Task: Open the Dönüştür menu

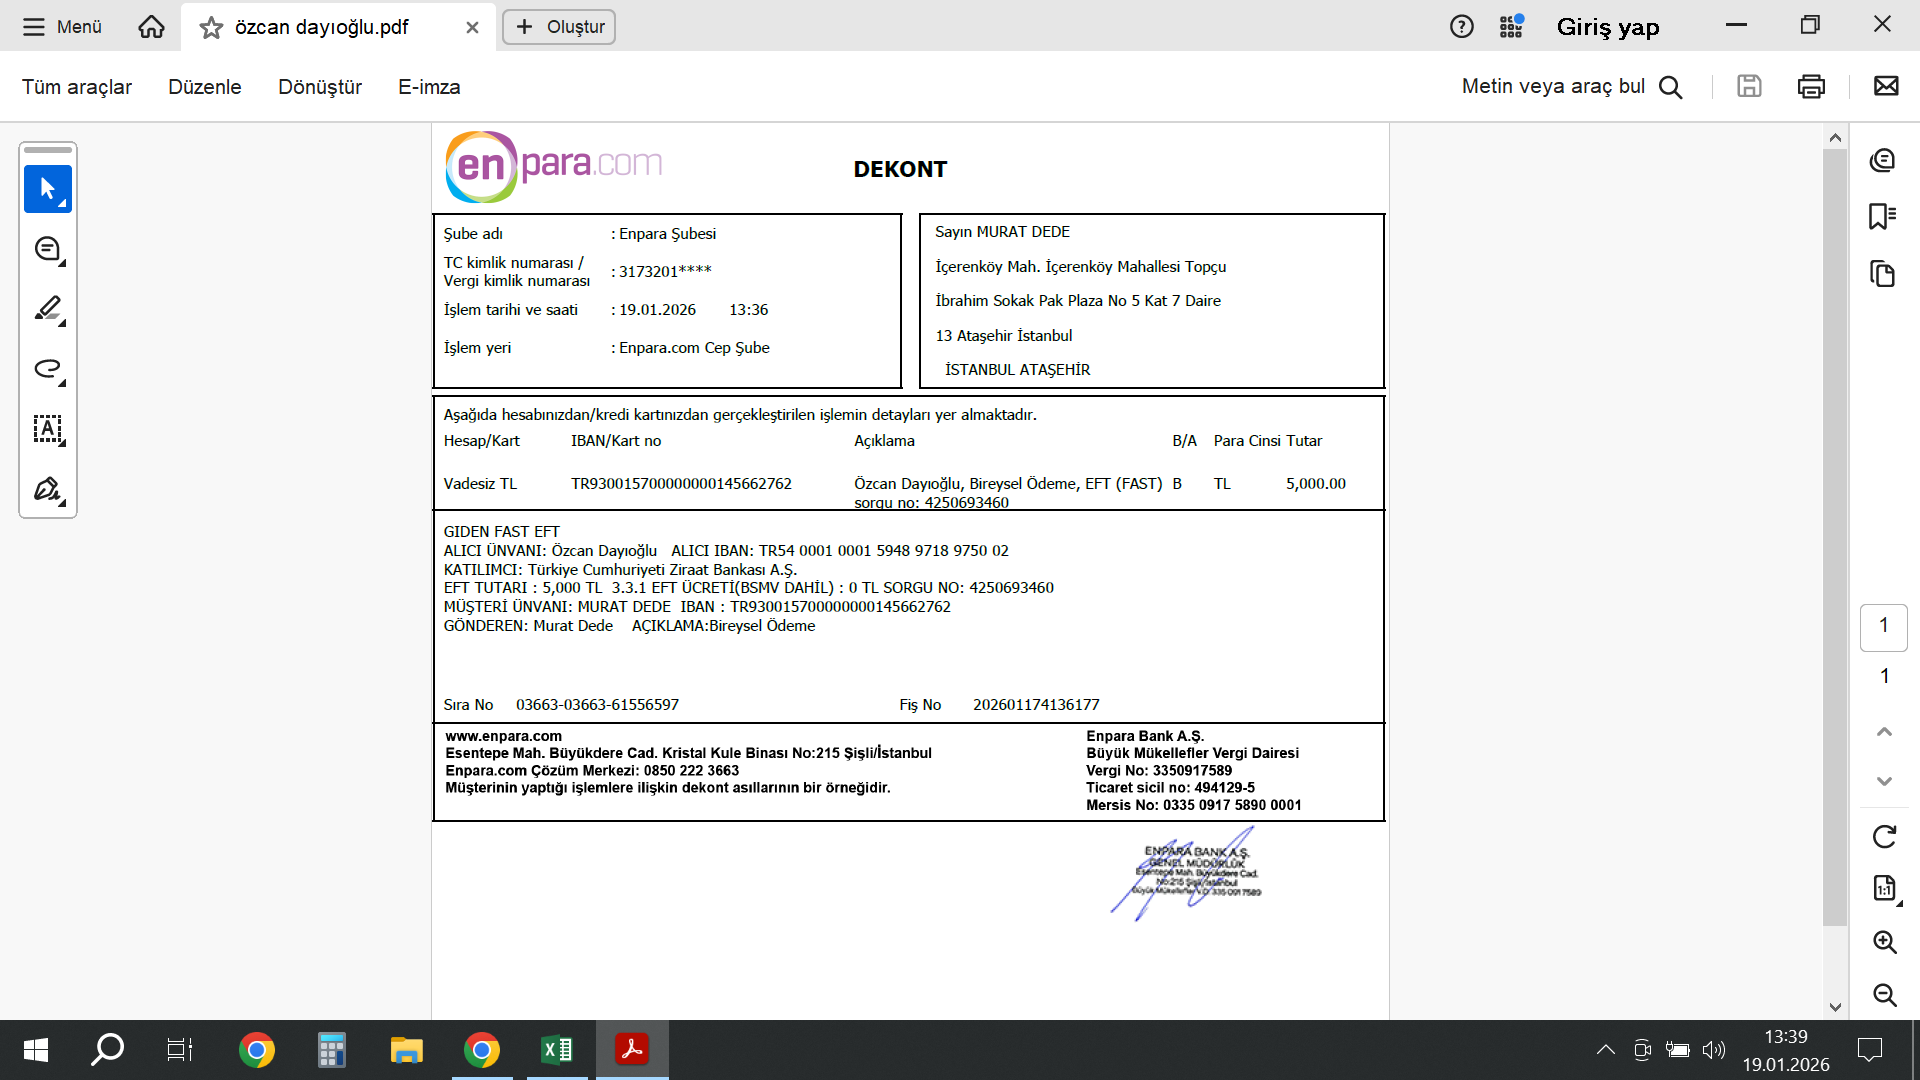Action: click(320, 87)
